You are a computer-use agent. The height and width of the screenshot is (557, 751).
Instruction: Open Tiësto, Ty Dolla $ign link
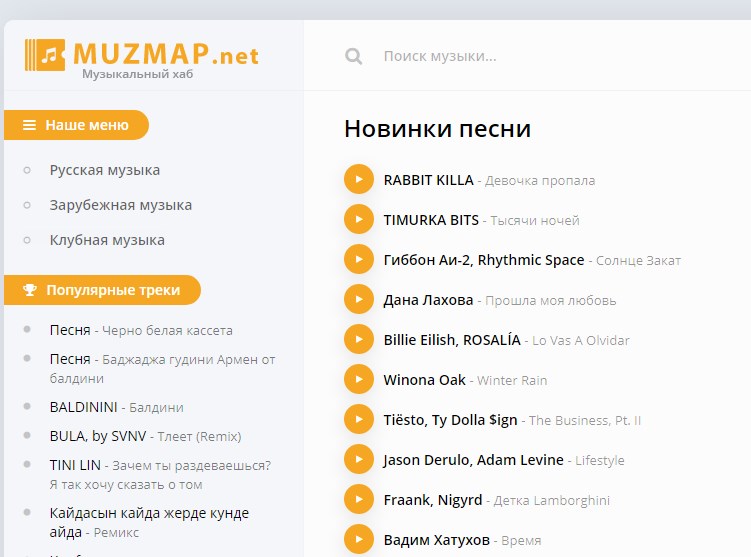[512, 420]
